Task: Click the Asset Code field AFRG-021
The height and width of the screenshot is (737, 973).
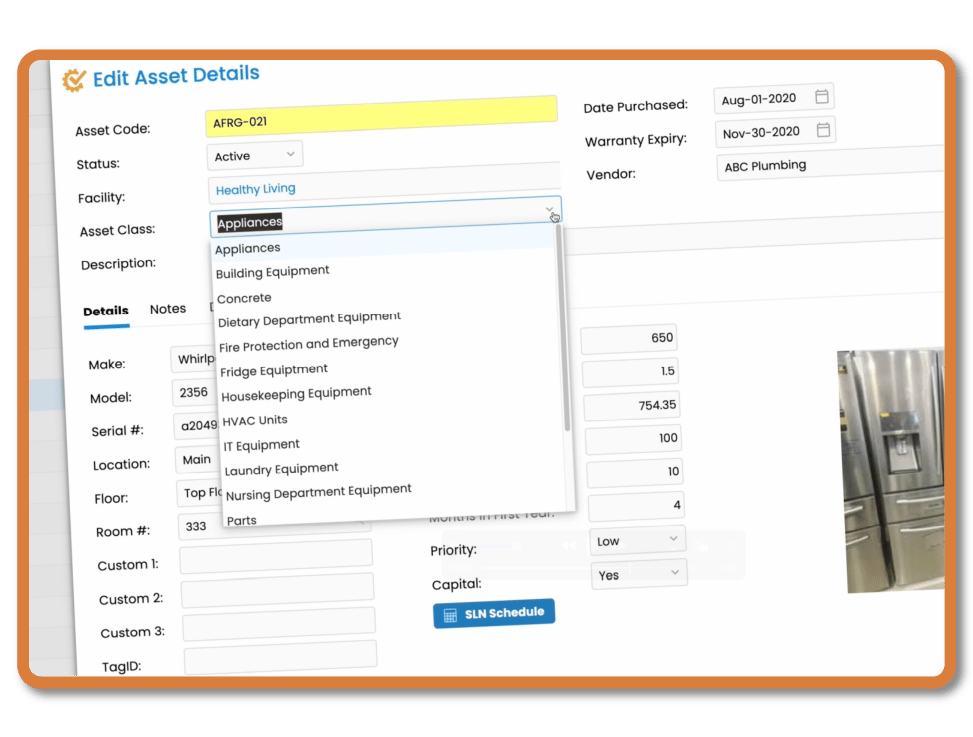Action: point(381,116)
